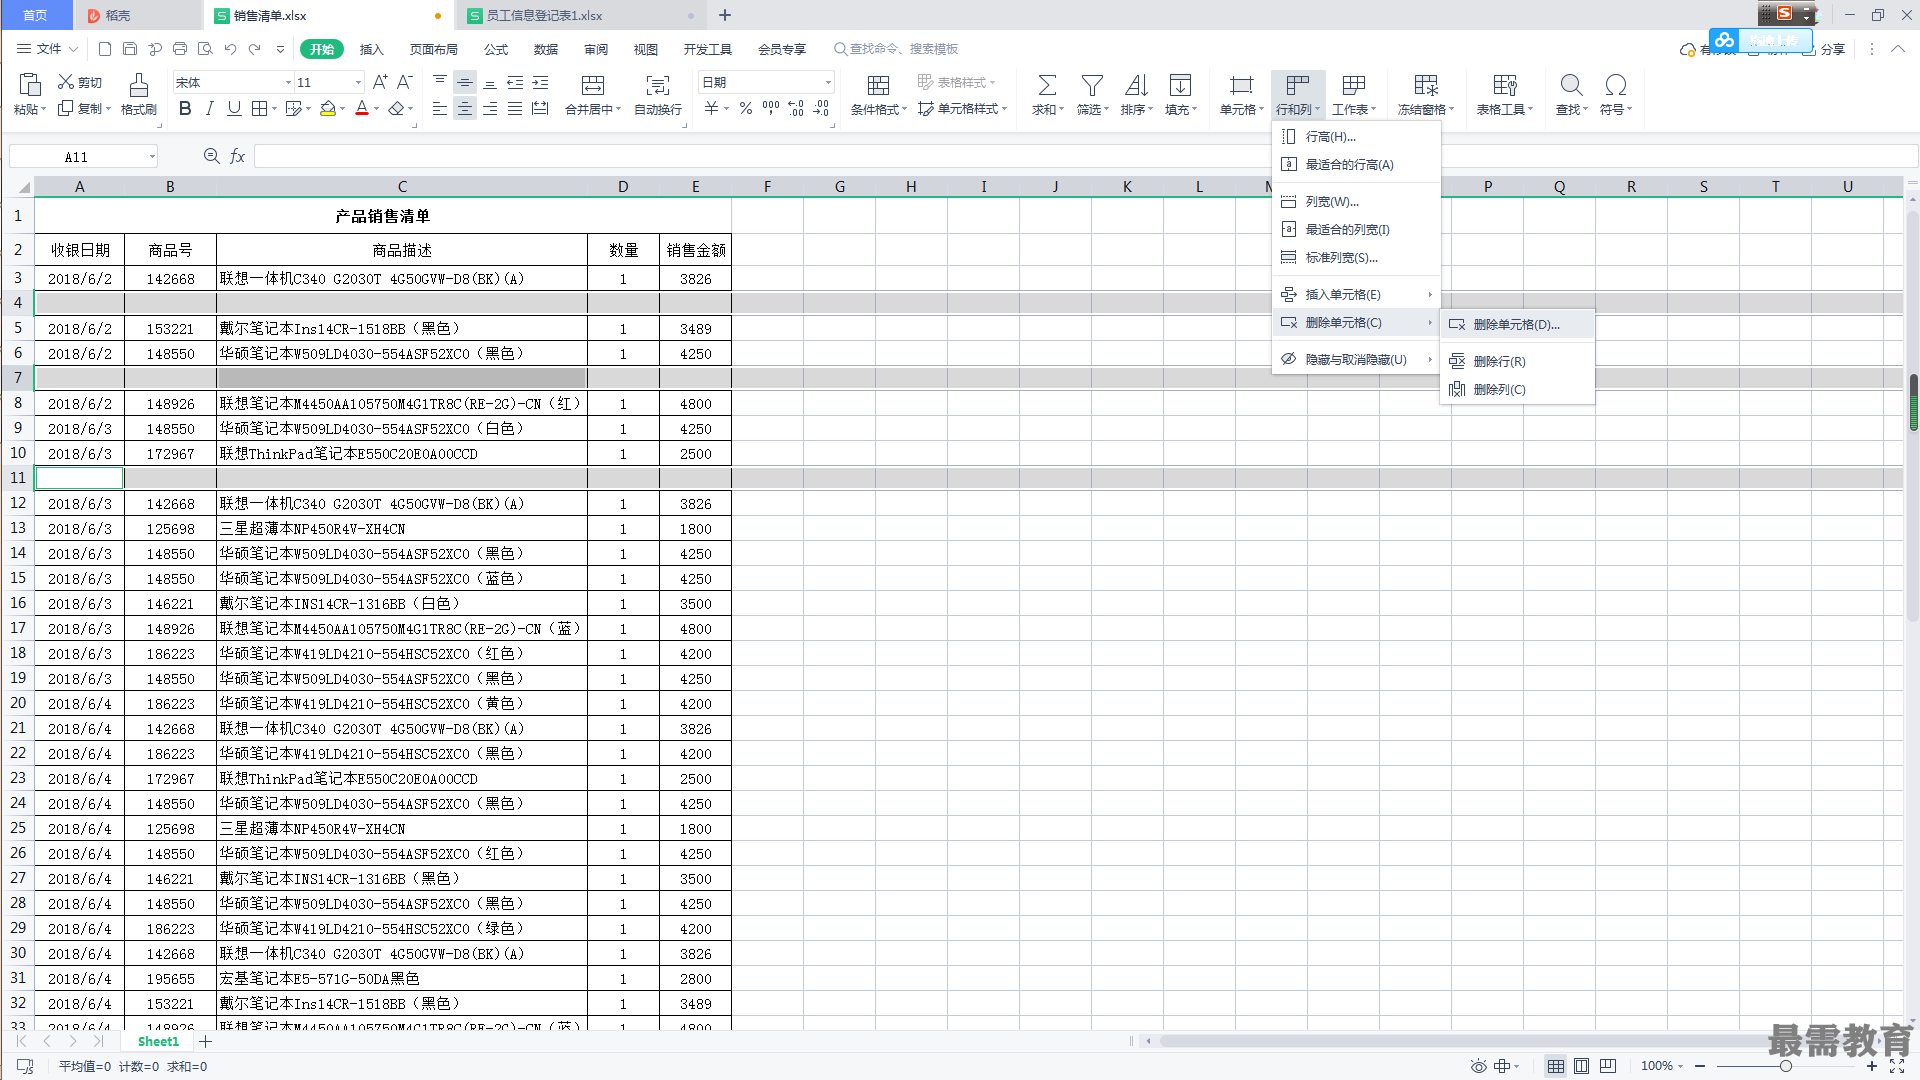Click the Cut scissors icon
Viewport: 1920px width, 1080px height.
coord(66,82)
